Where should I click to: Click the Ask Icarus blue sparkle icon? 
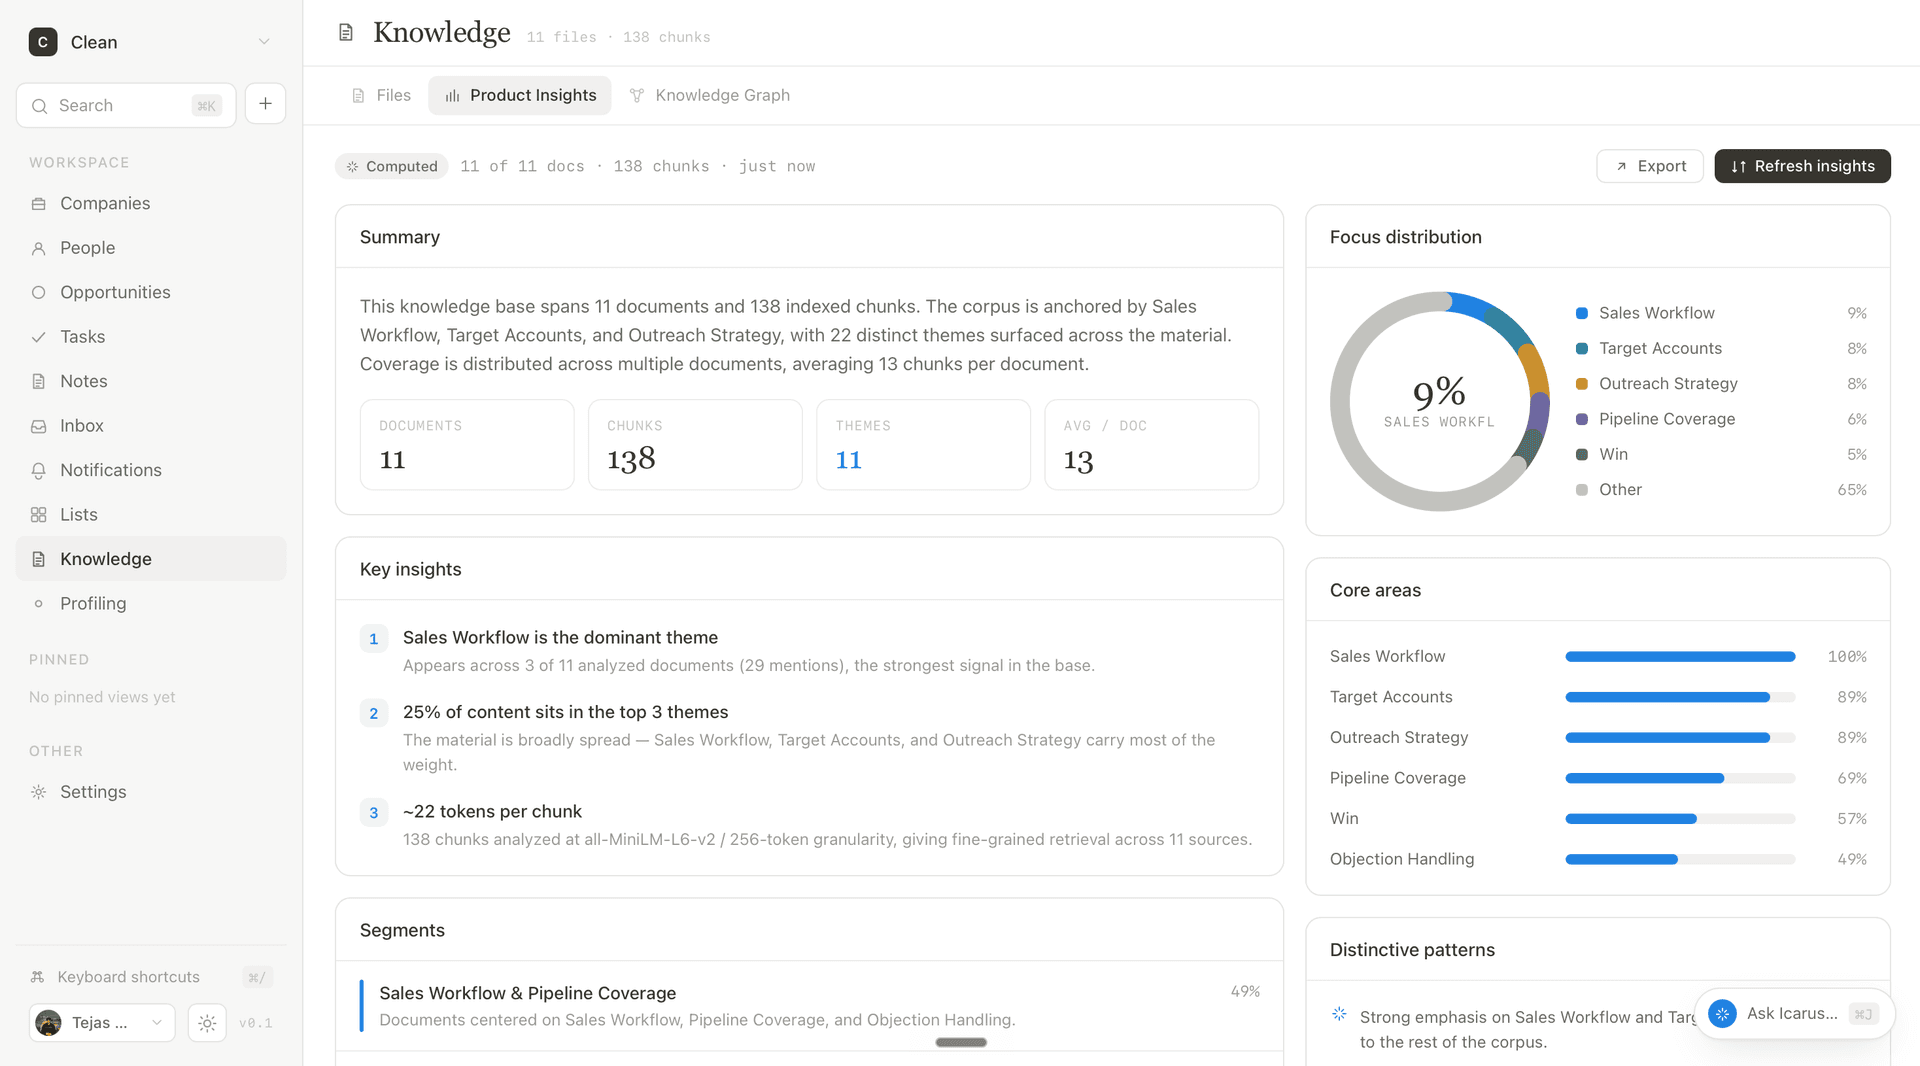point(1722,1014)
